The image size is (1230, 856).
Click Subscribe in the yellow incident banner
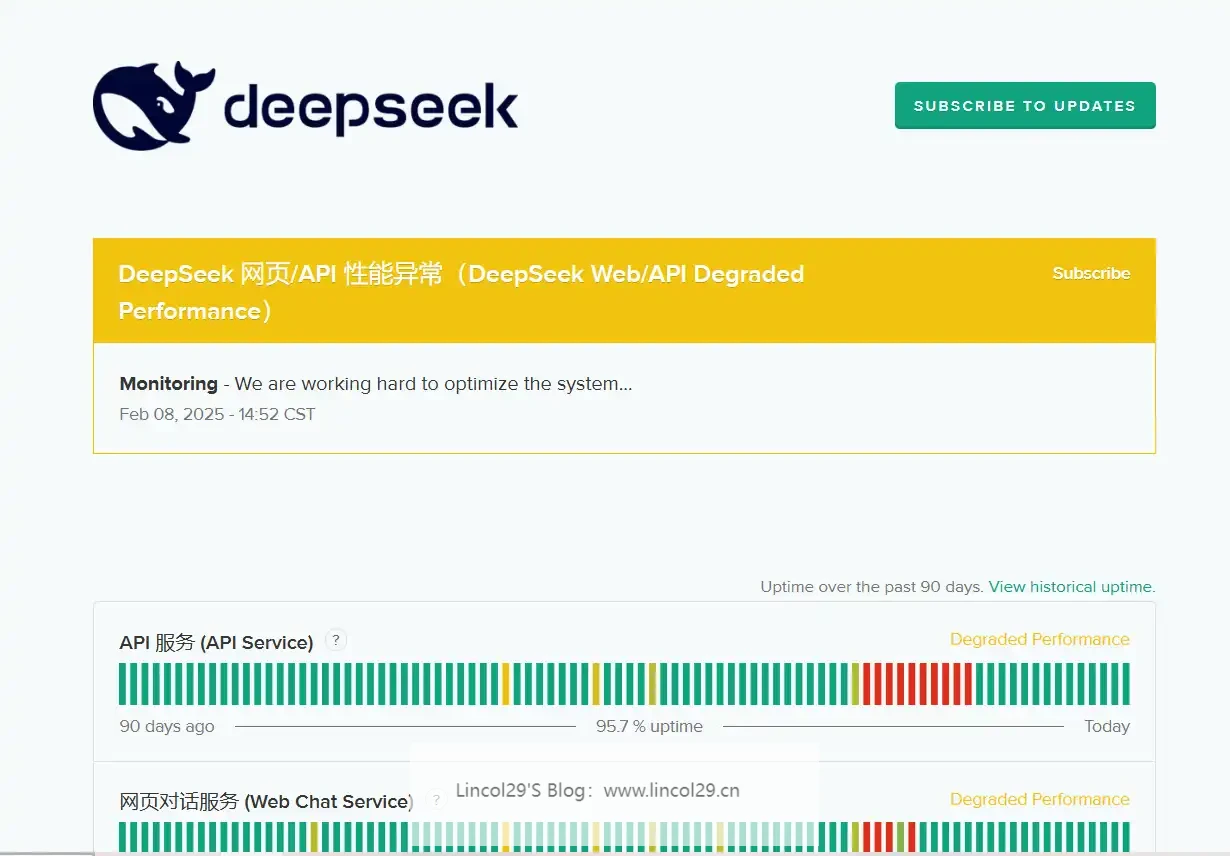[1090, 273]
